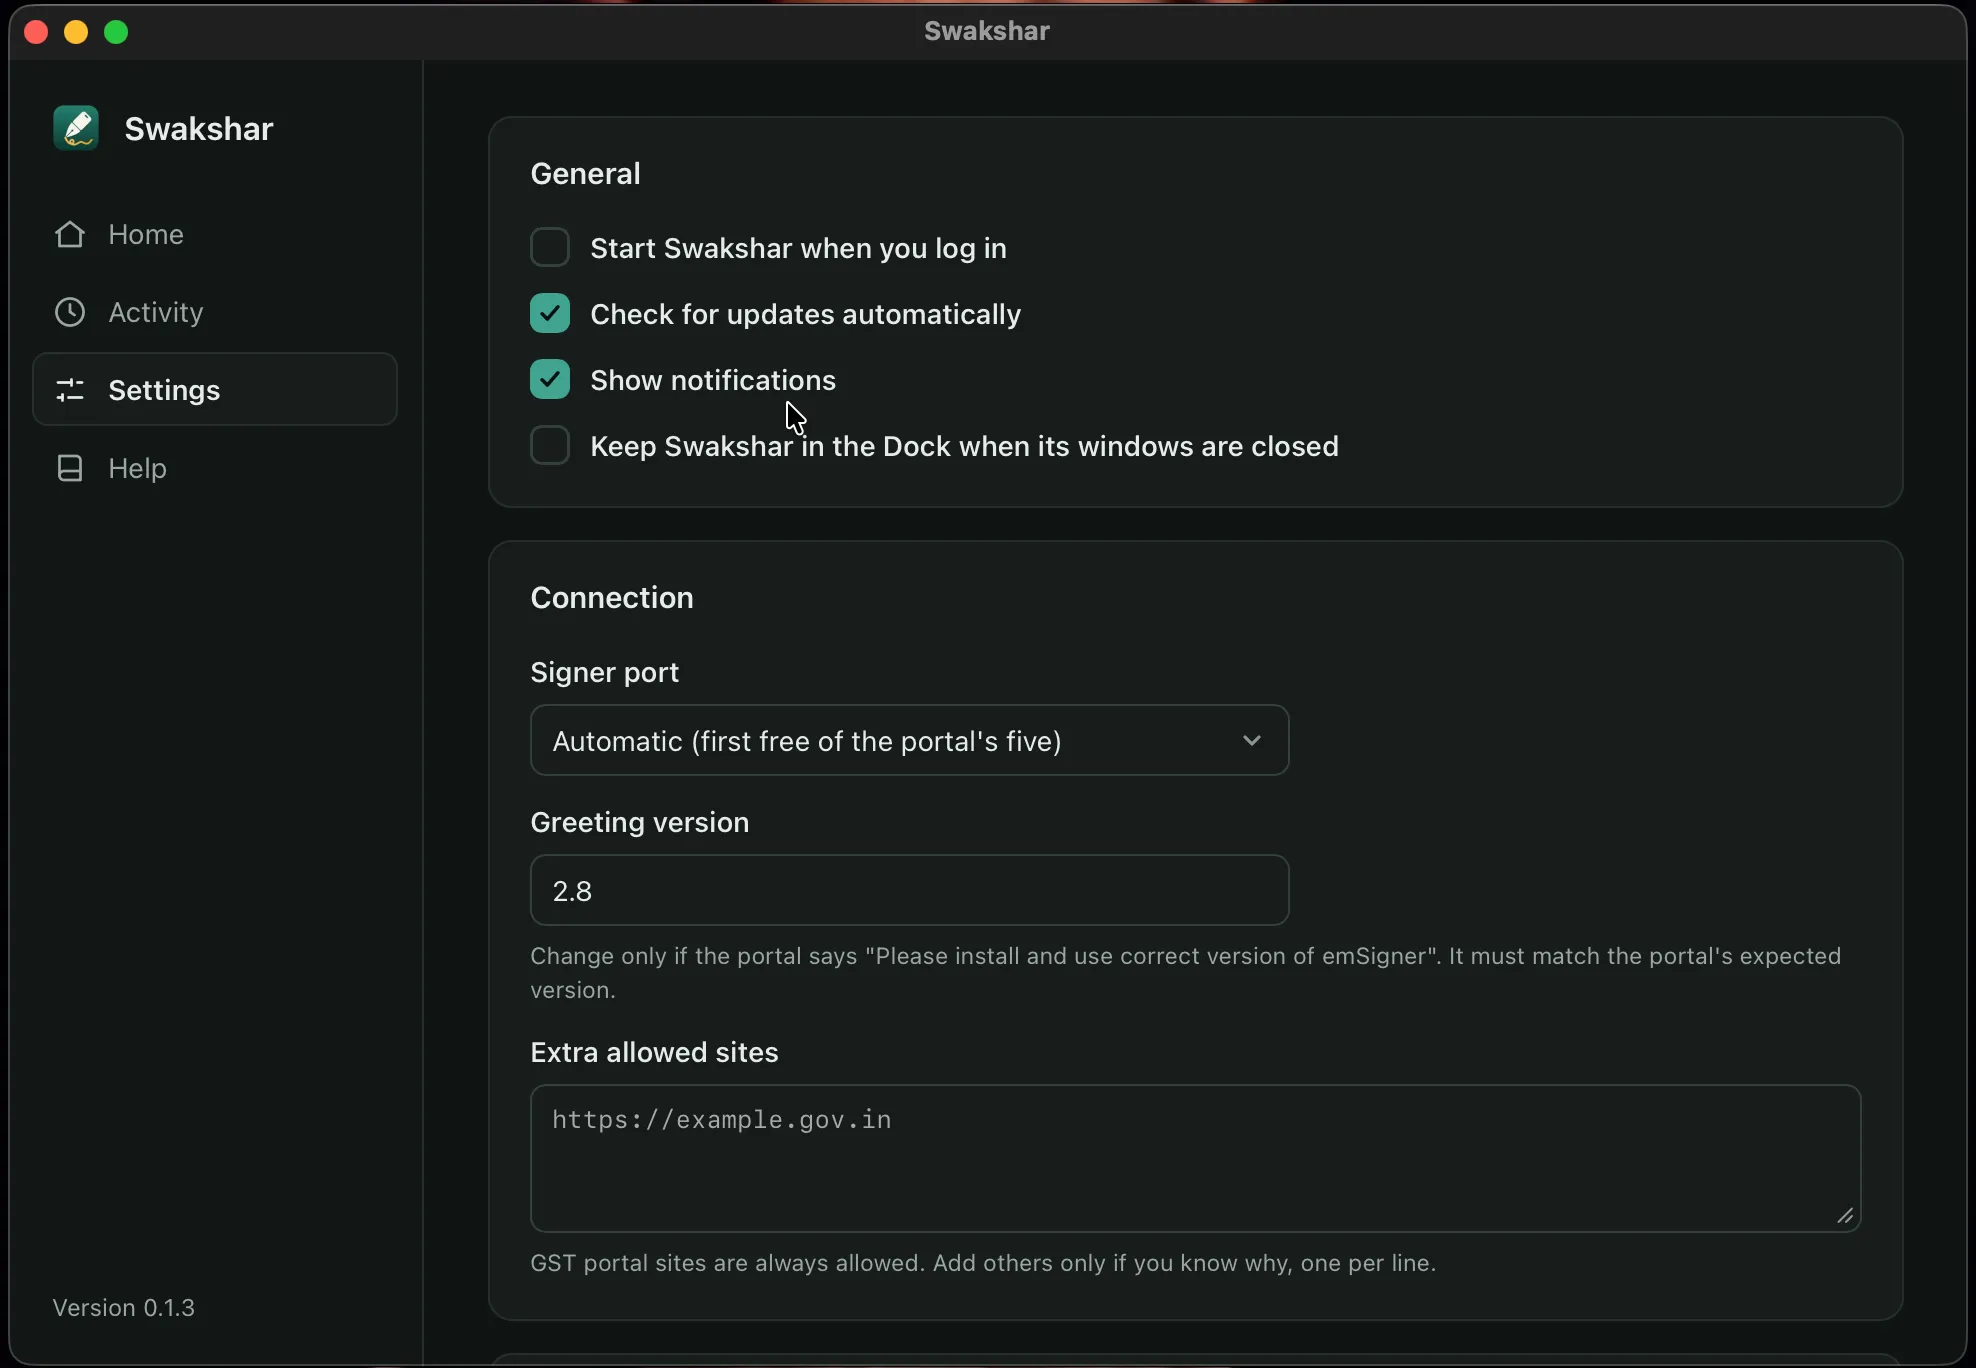
Task: Maximize the Swakshar window
Action: tap(116, 32)
